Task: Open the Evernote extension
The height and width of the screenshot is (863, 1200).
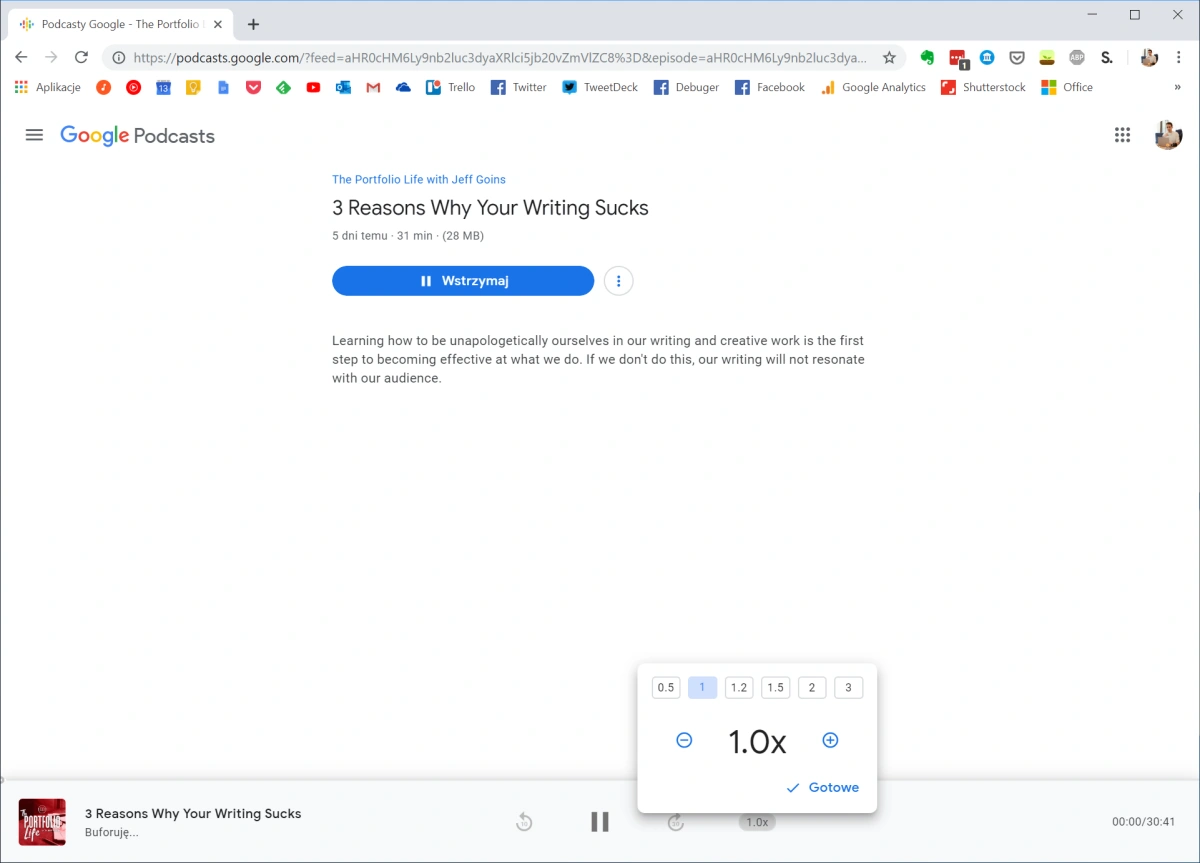Action: point(927,57)
